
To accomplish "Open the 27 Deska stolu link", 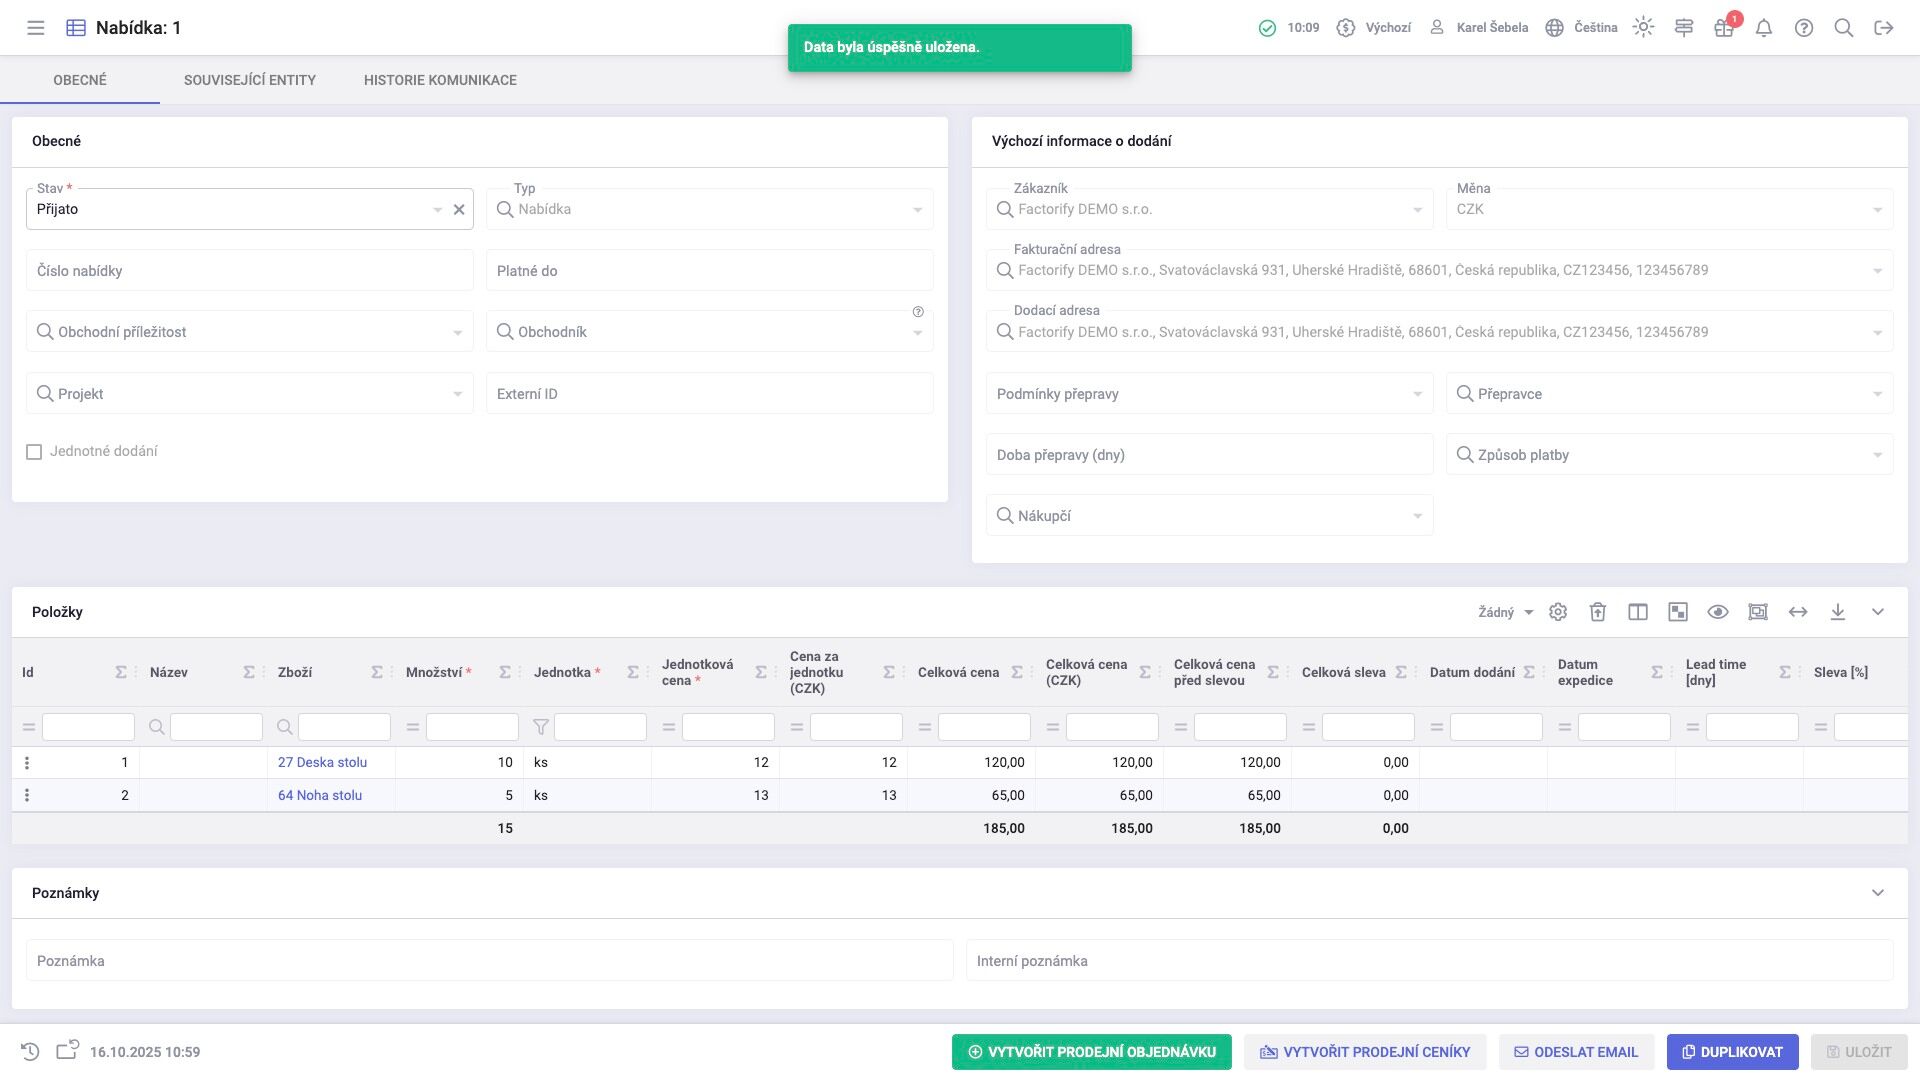I will (x=322, y=762).
